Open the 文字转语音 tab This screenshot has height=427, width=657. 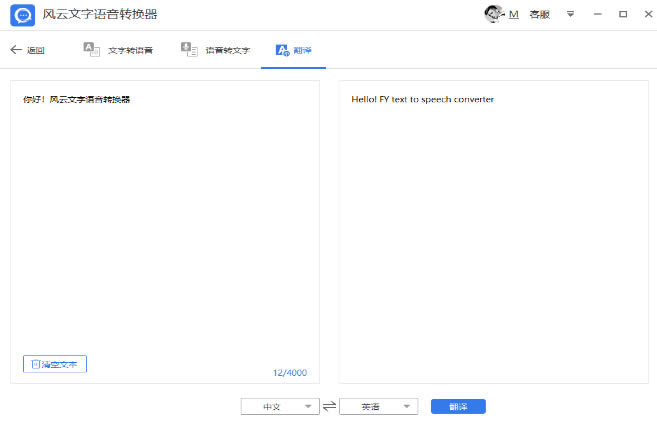coord(118,50)
